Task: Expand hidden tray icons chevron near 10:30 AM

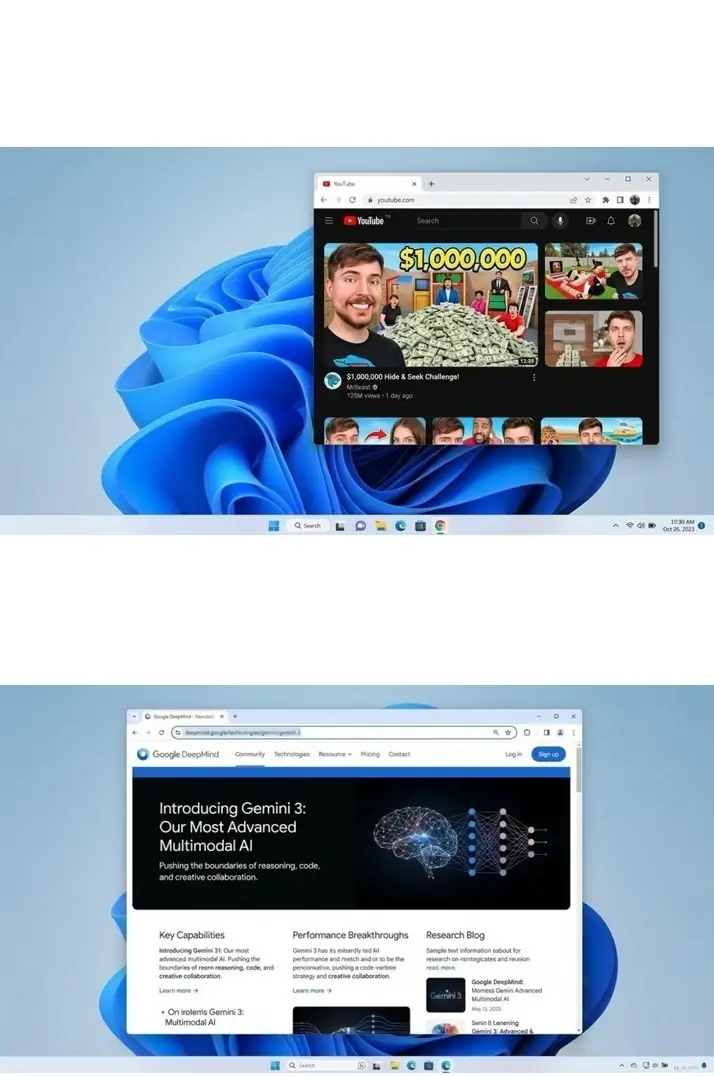Action: tap(615, 526)
